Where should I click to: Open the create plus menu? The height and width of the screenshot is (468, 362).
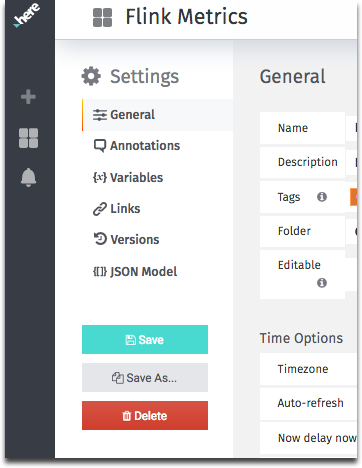[28, 97]
